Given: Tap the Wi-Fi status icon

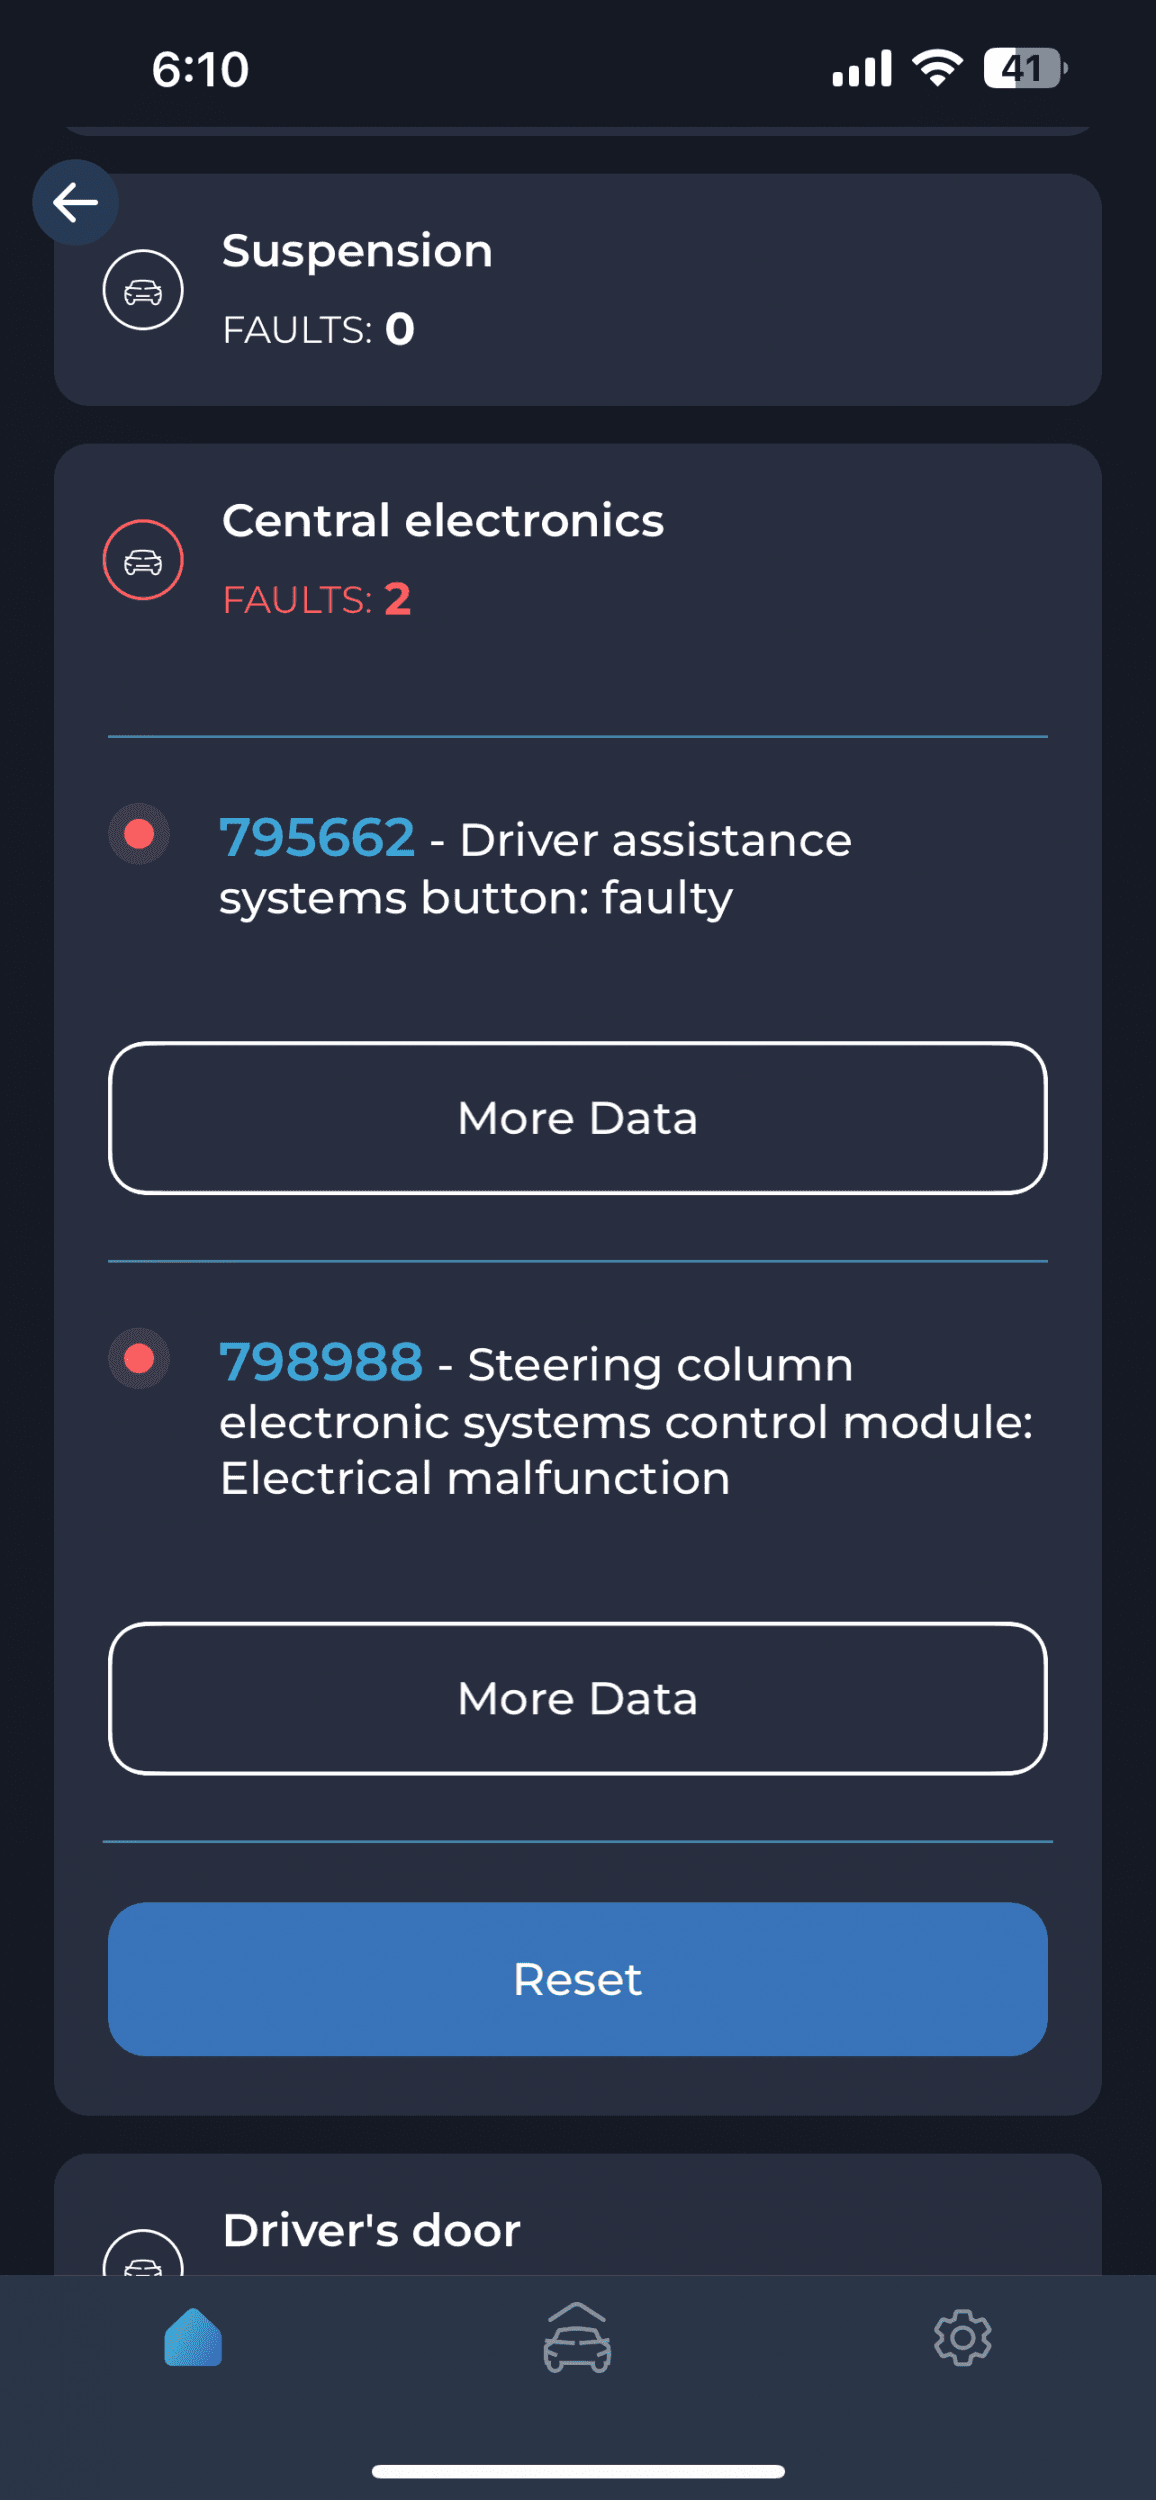Looking at the screenshot, I should (937, 68).
